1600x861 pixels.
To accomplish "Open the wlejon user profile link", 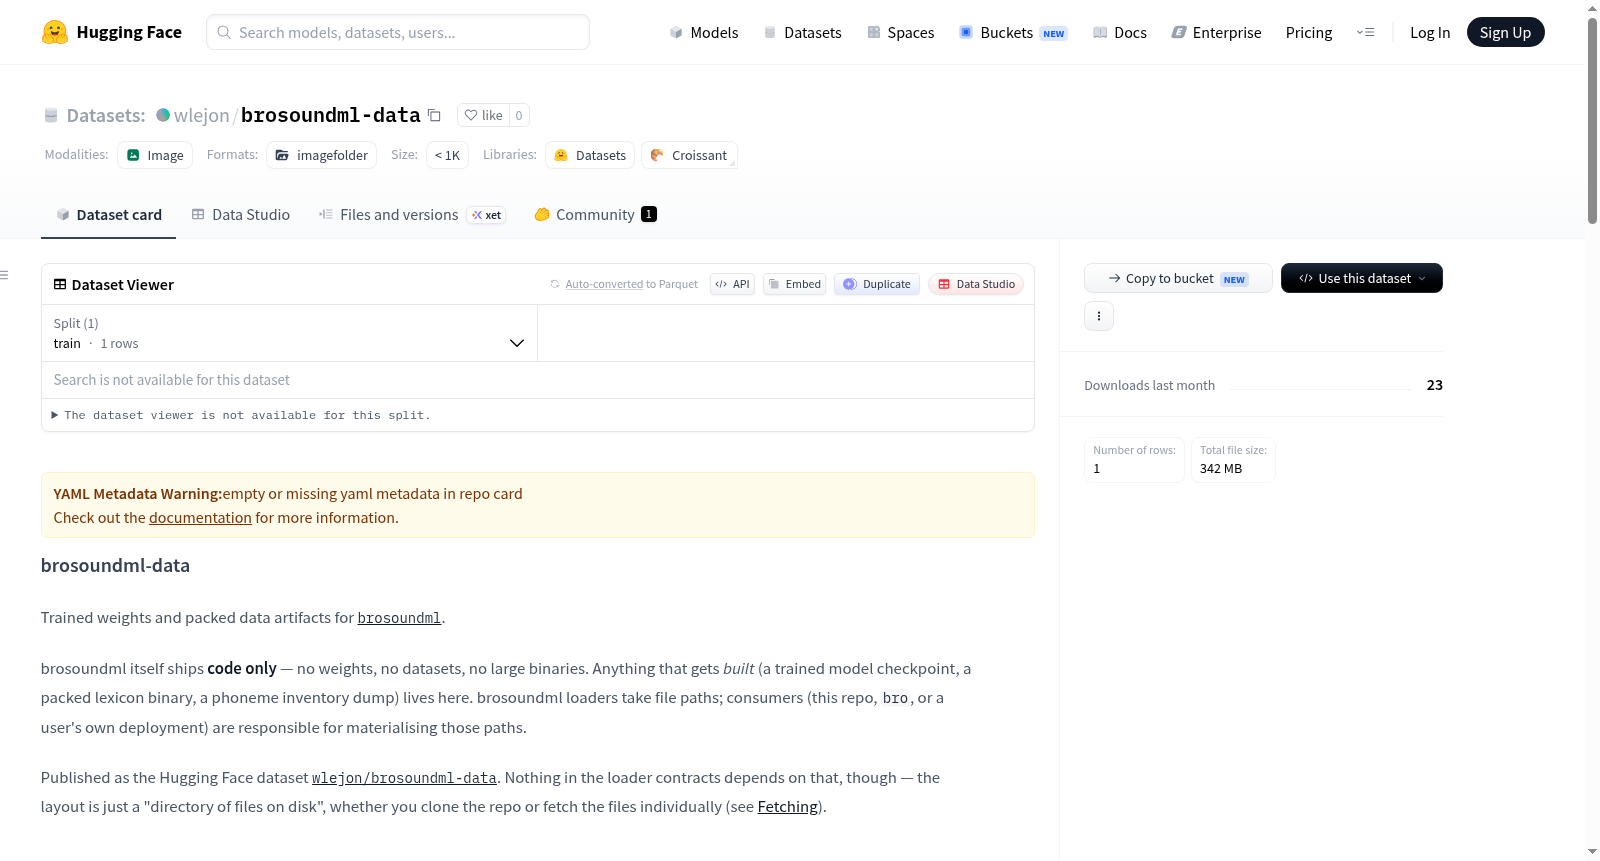I will (x=202, y=115).
